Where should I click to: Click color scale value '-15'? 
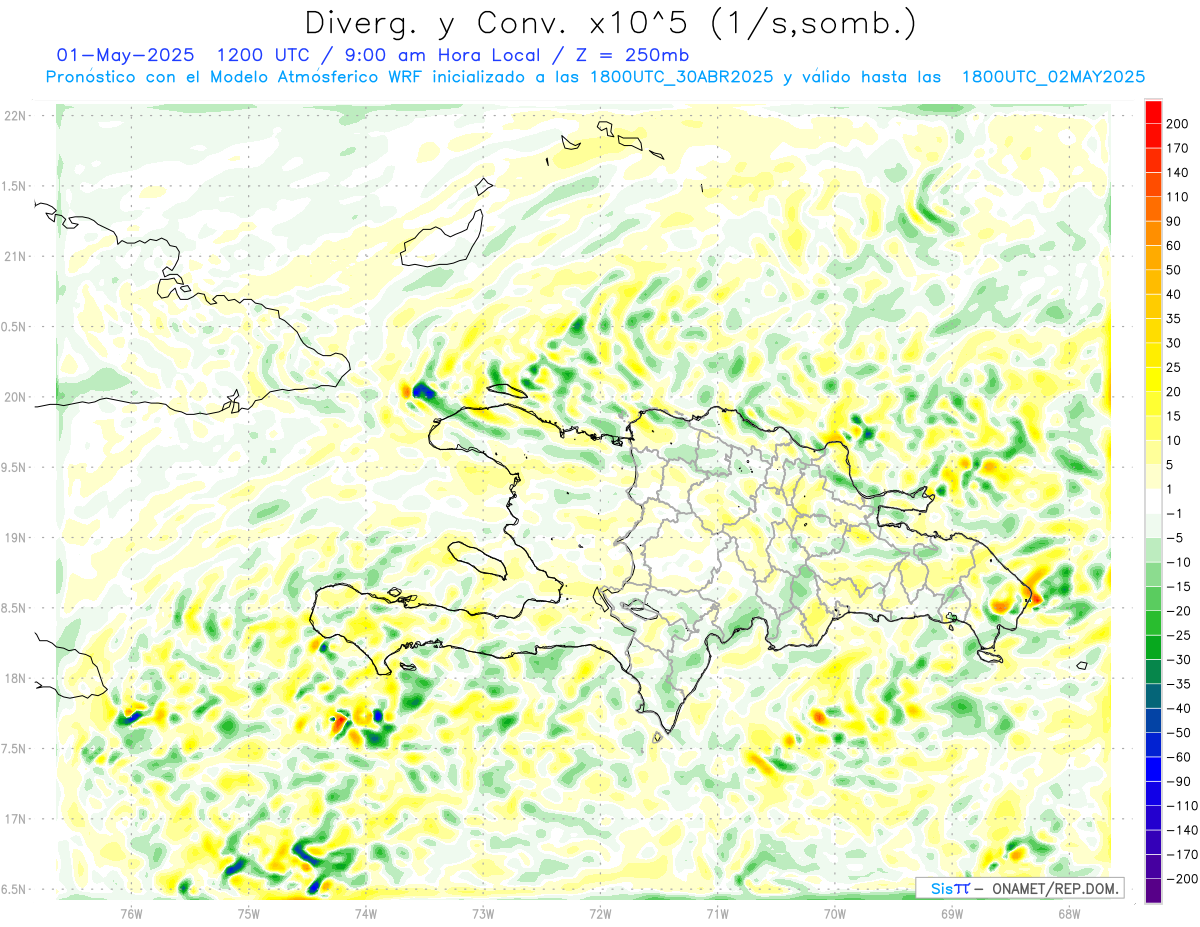1178,586
